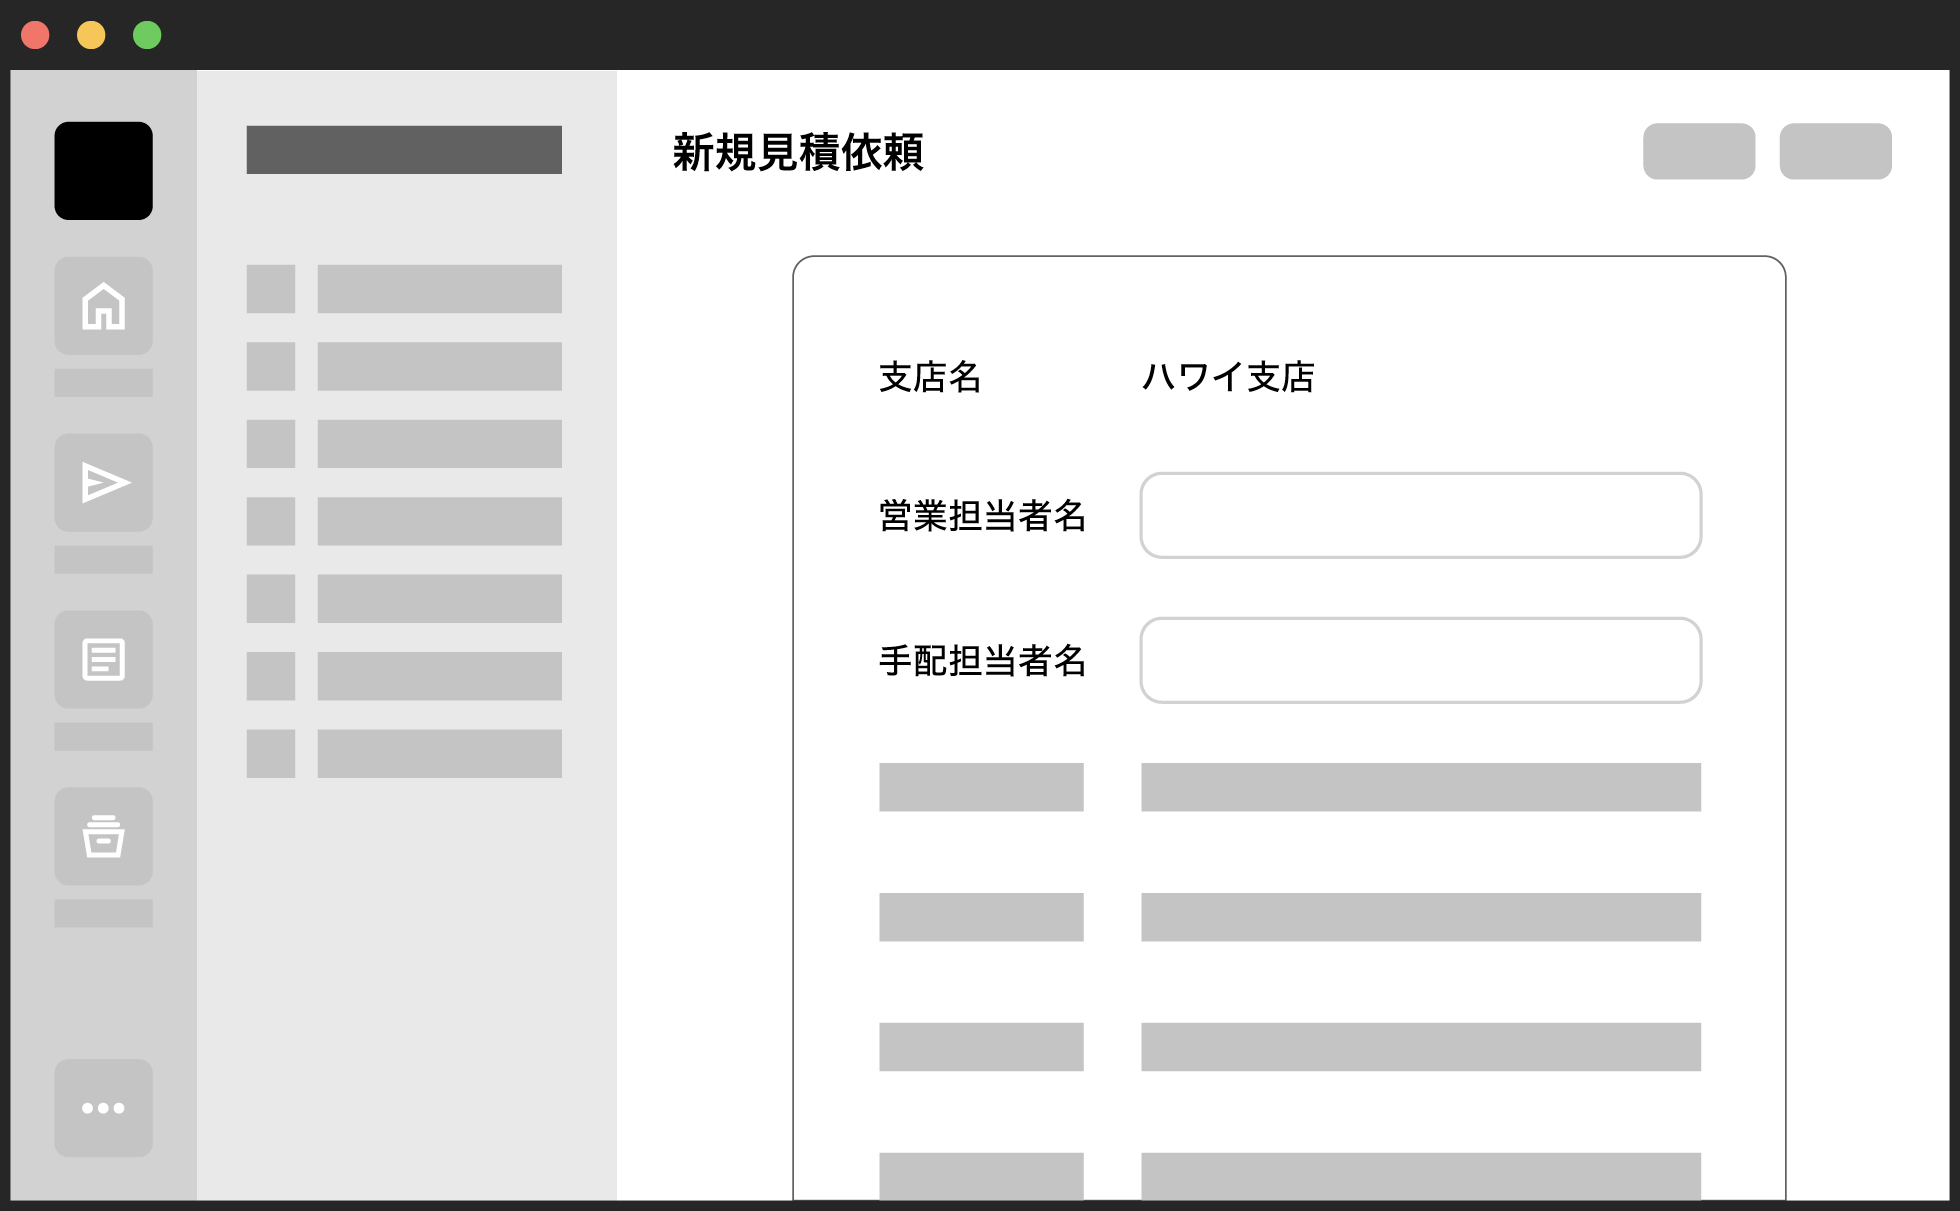
Task: Select the document list icon
Action: point(103,660)
